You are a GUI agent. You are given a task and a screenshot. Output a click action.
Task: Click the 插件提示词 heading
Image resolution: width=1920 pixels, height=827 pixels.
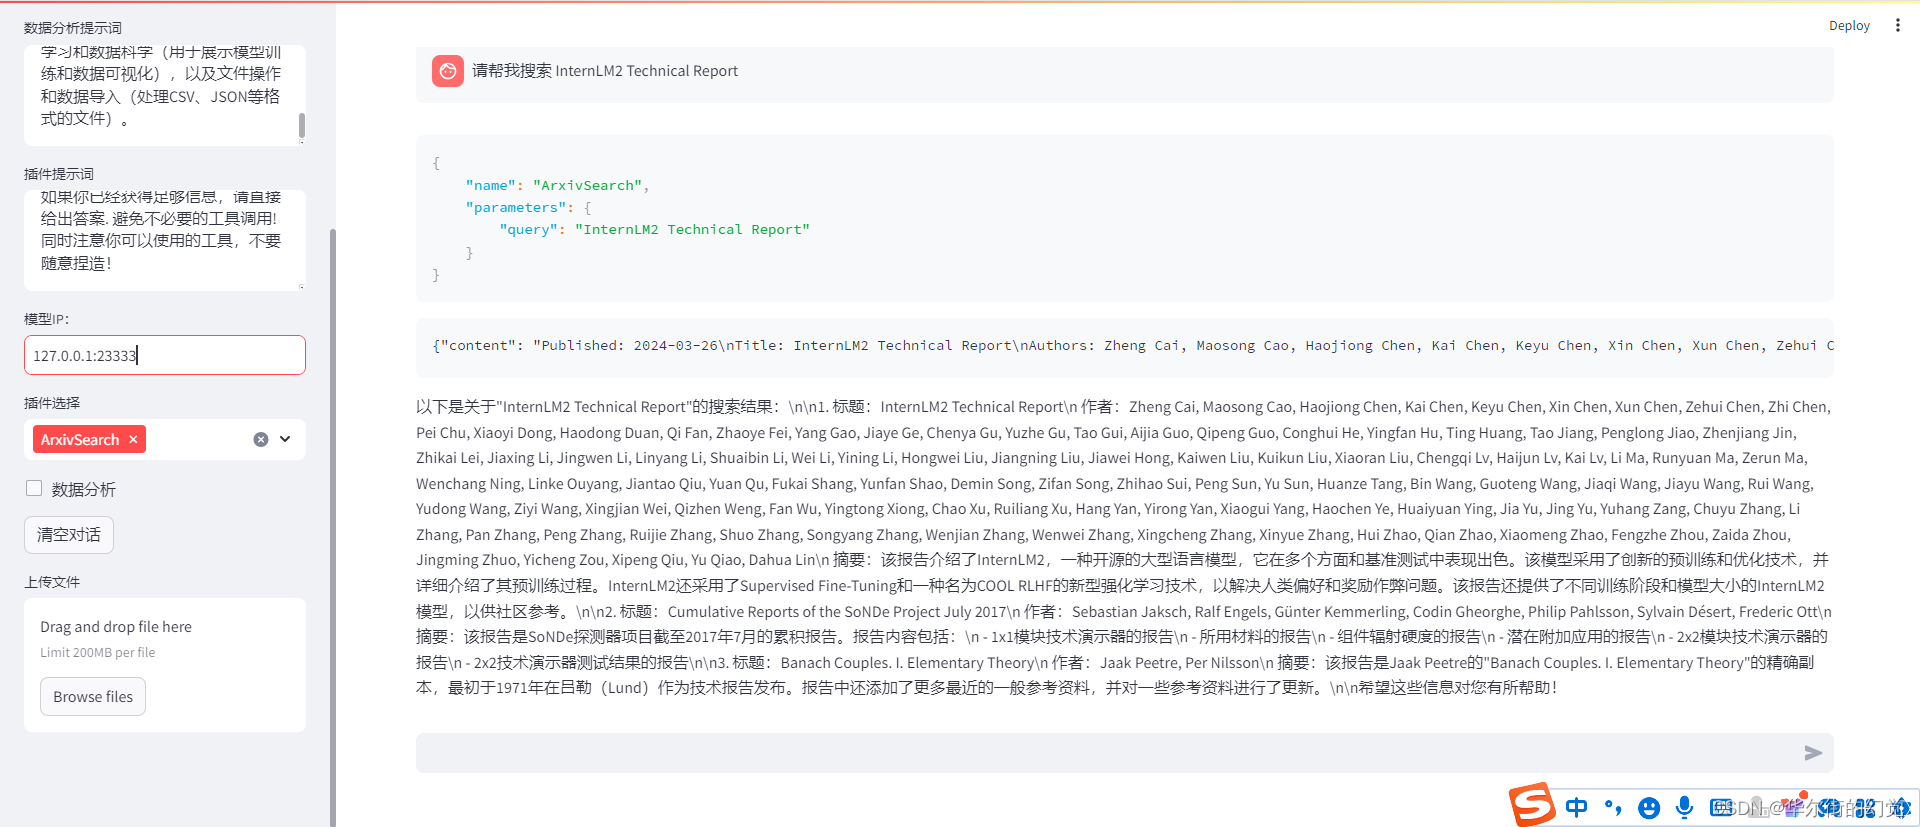[x=59, y=174]
